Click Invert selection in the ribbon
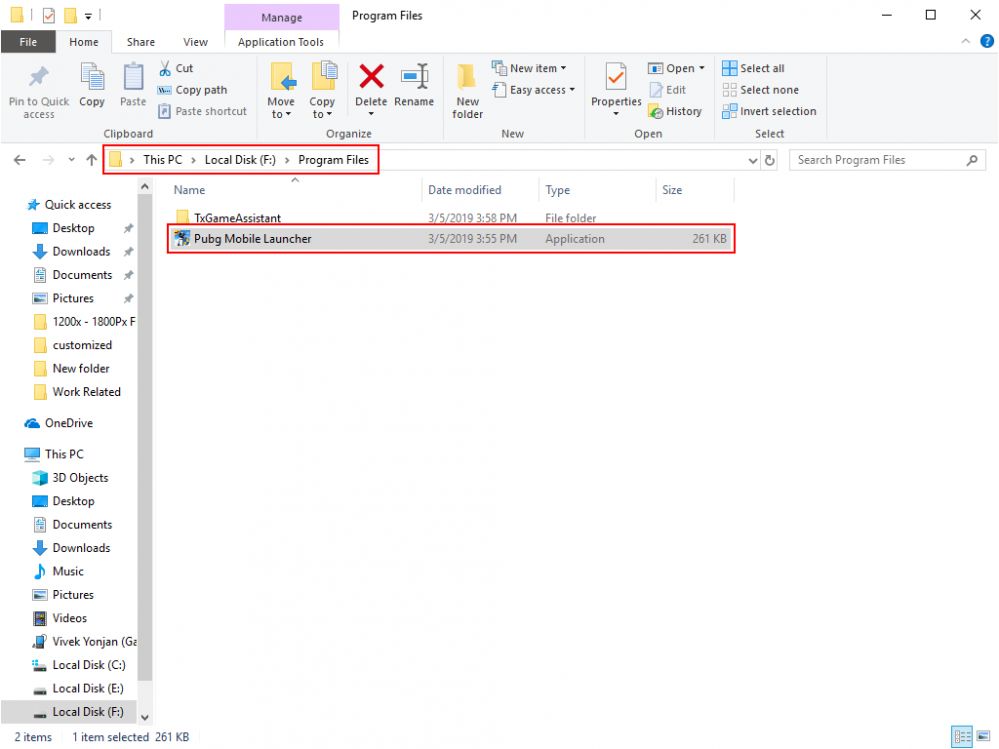This screenshot has height=749, width=999. coord(769,111)
